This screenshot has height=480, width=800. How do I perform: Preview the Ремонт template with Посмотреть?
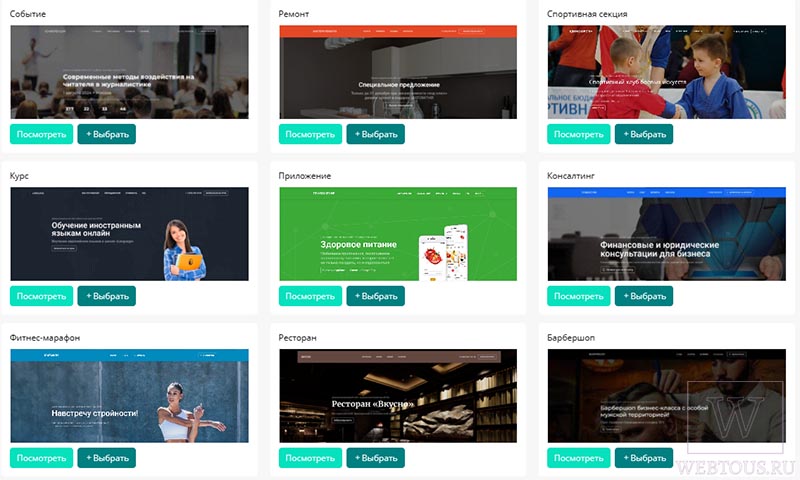(x=310, y=134)
